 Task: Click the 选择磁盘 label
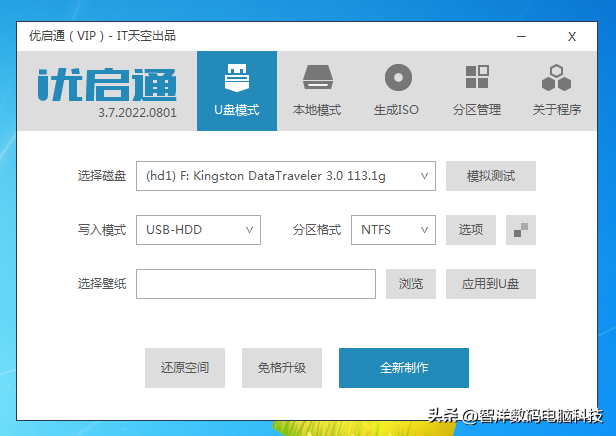tap(102, 176)
